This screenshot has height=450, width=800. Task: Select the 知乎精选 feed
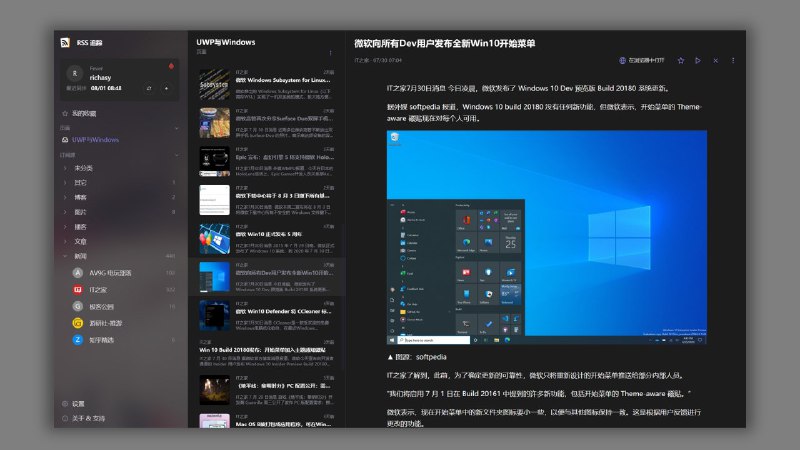click(x=102, y=340)
